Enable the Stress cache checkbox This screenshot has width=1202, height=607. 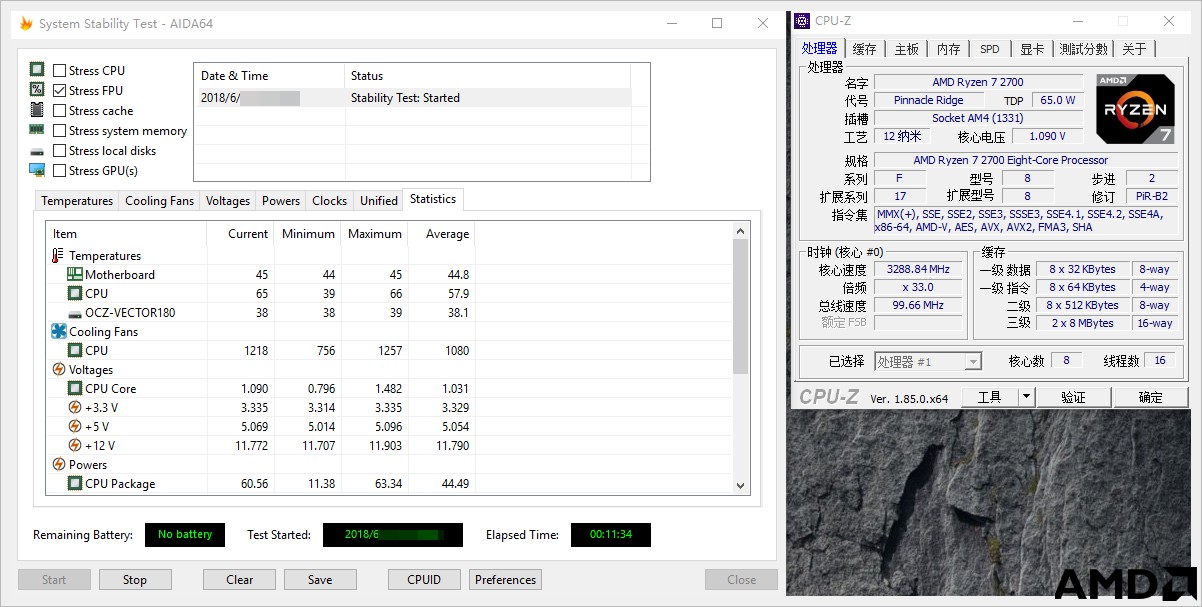60,111
